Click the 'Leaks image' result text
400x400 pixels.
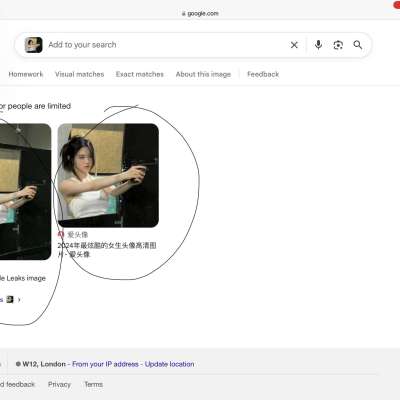point(25,278)
